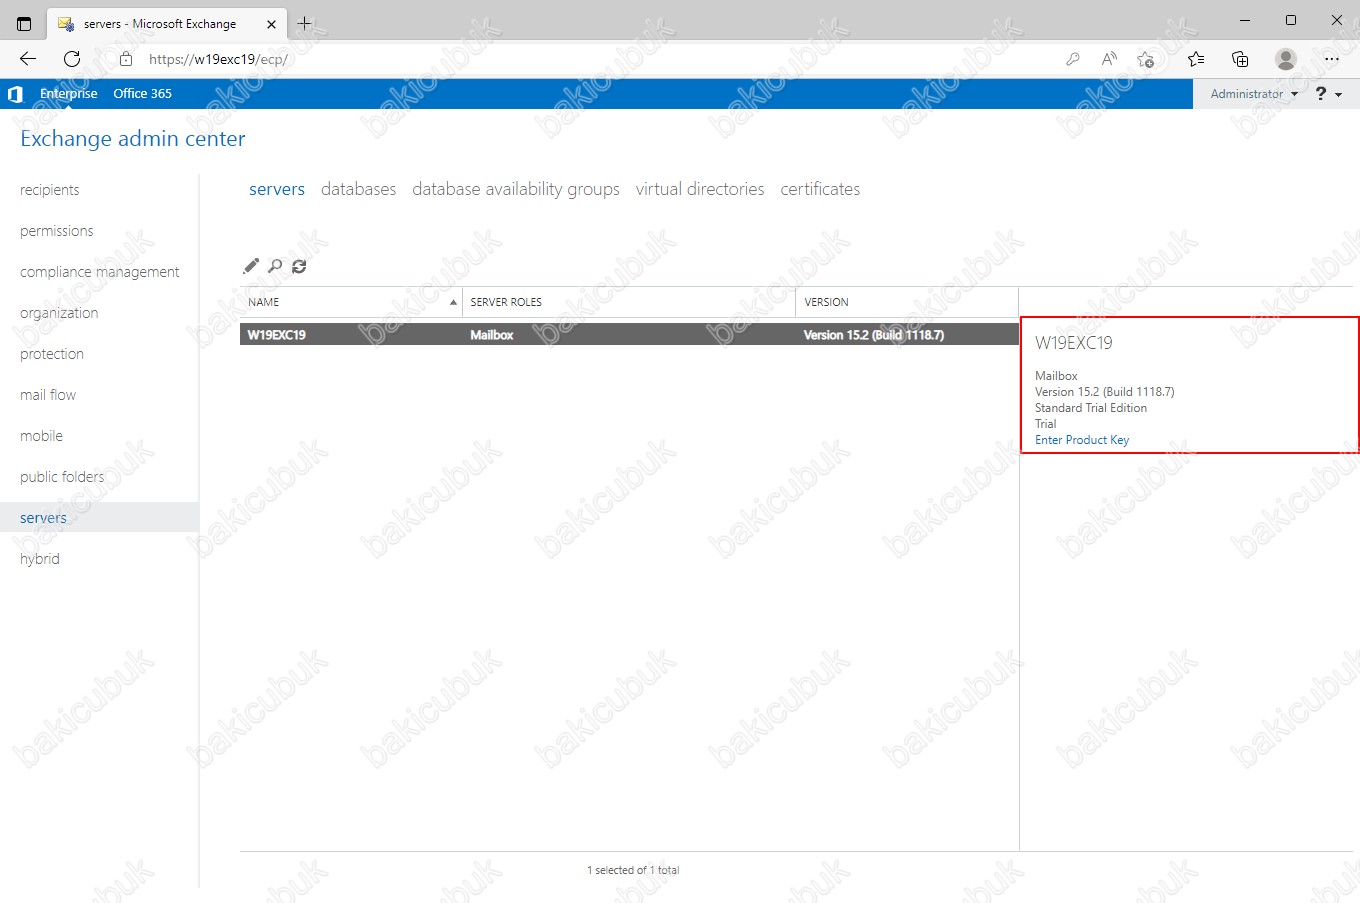The image size is (1360, 903).
Task: Click Standard Trial Edition text in details pane
Action: tap(1091, 408)
